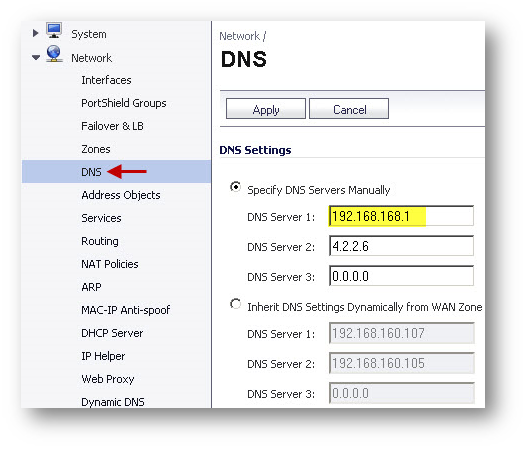Click the System monitor icon
The height and width of the screenshot is (450, 527).
(54, 31)
